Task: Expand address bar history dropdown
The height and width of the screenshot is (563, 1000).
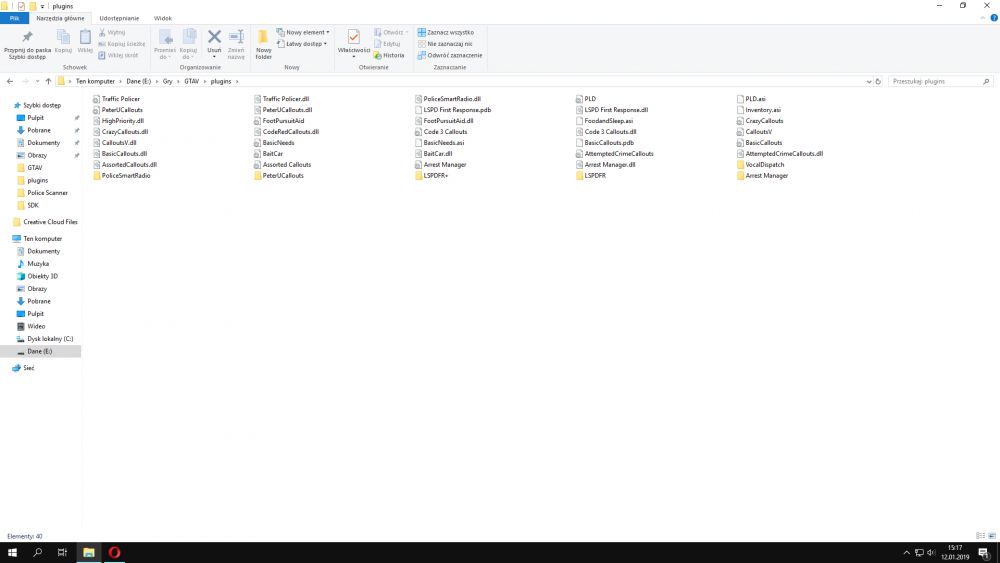Action: 869,82
